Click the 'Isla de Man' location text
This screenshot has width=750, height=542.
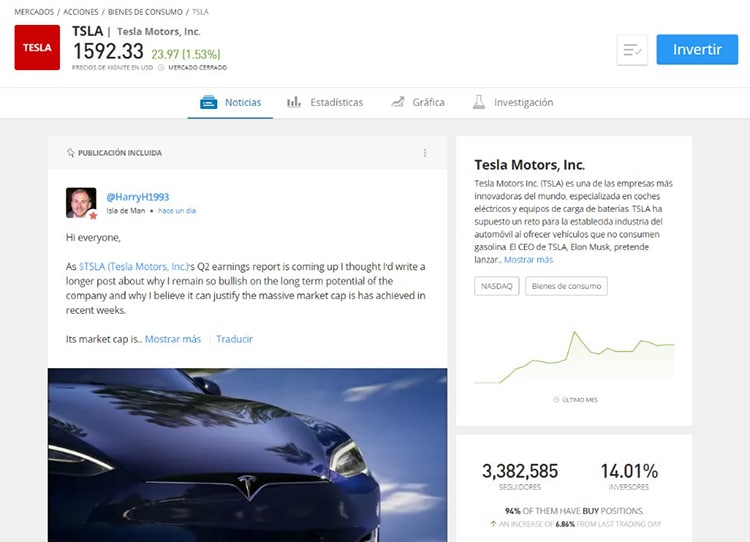coord(125,210)
